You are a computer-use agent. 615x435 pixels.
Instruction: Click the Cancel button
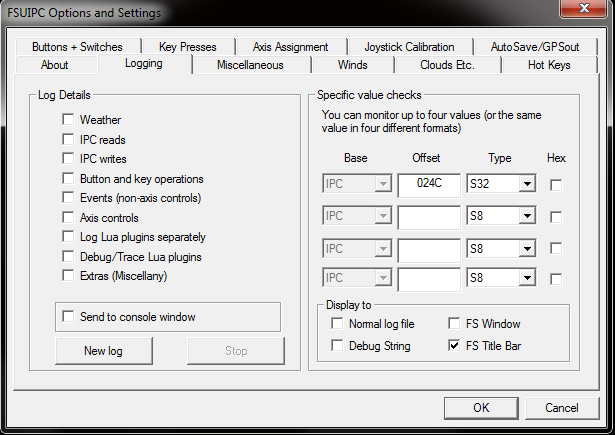(x=562, y=408)
